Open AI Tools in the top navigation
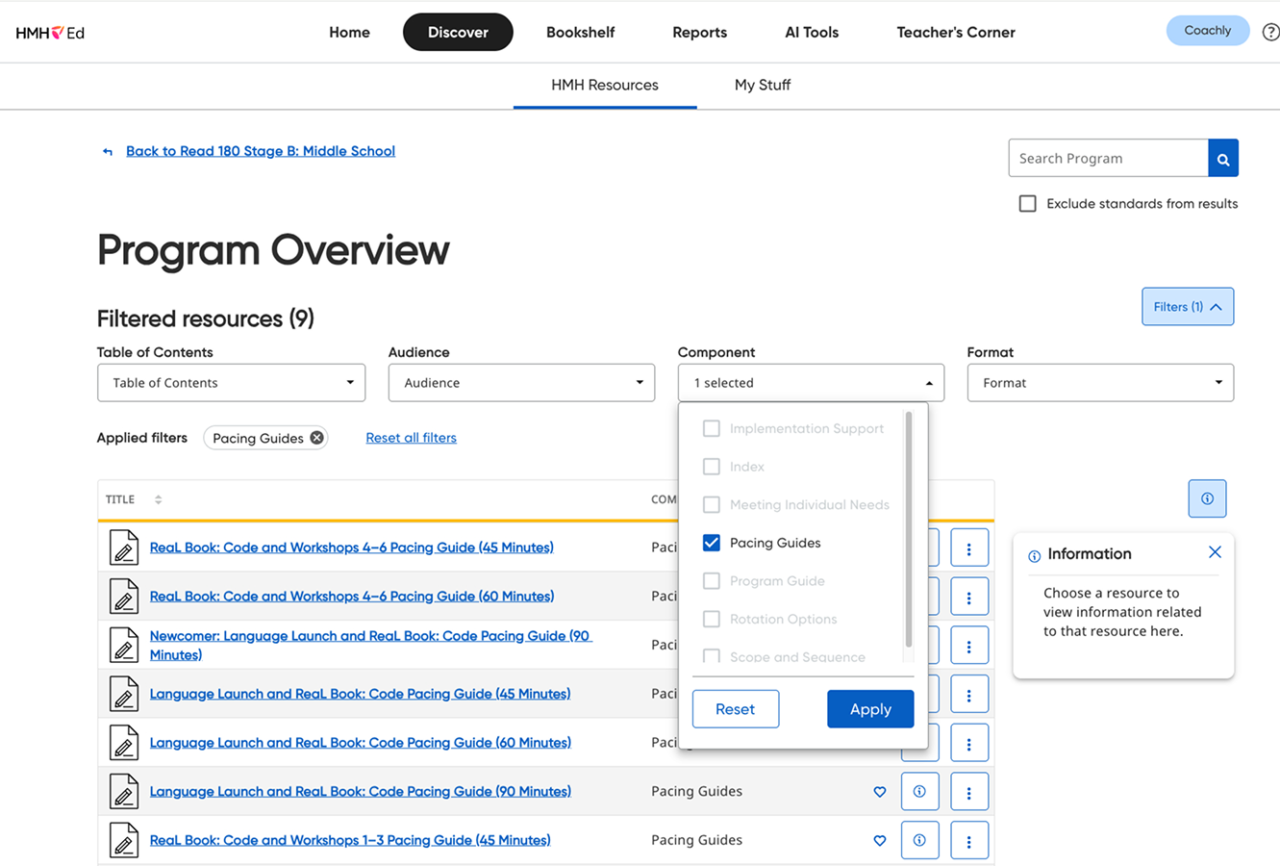This screenshot has height=866, width=1280. pos(812,32)
